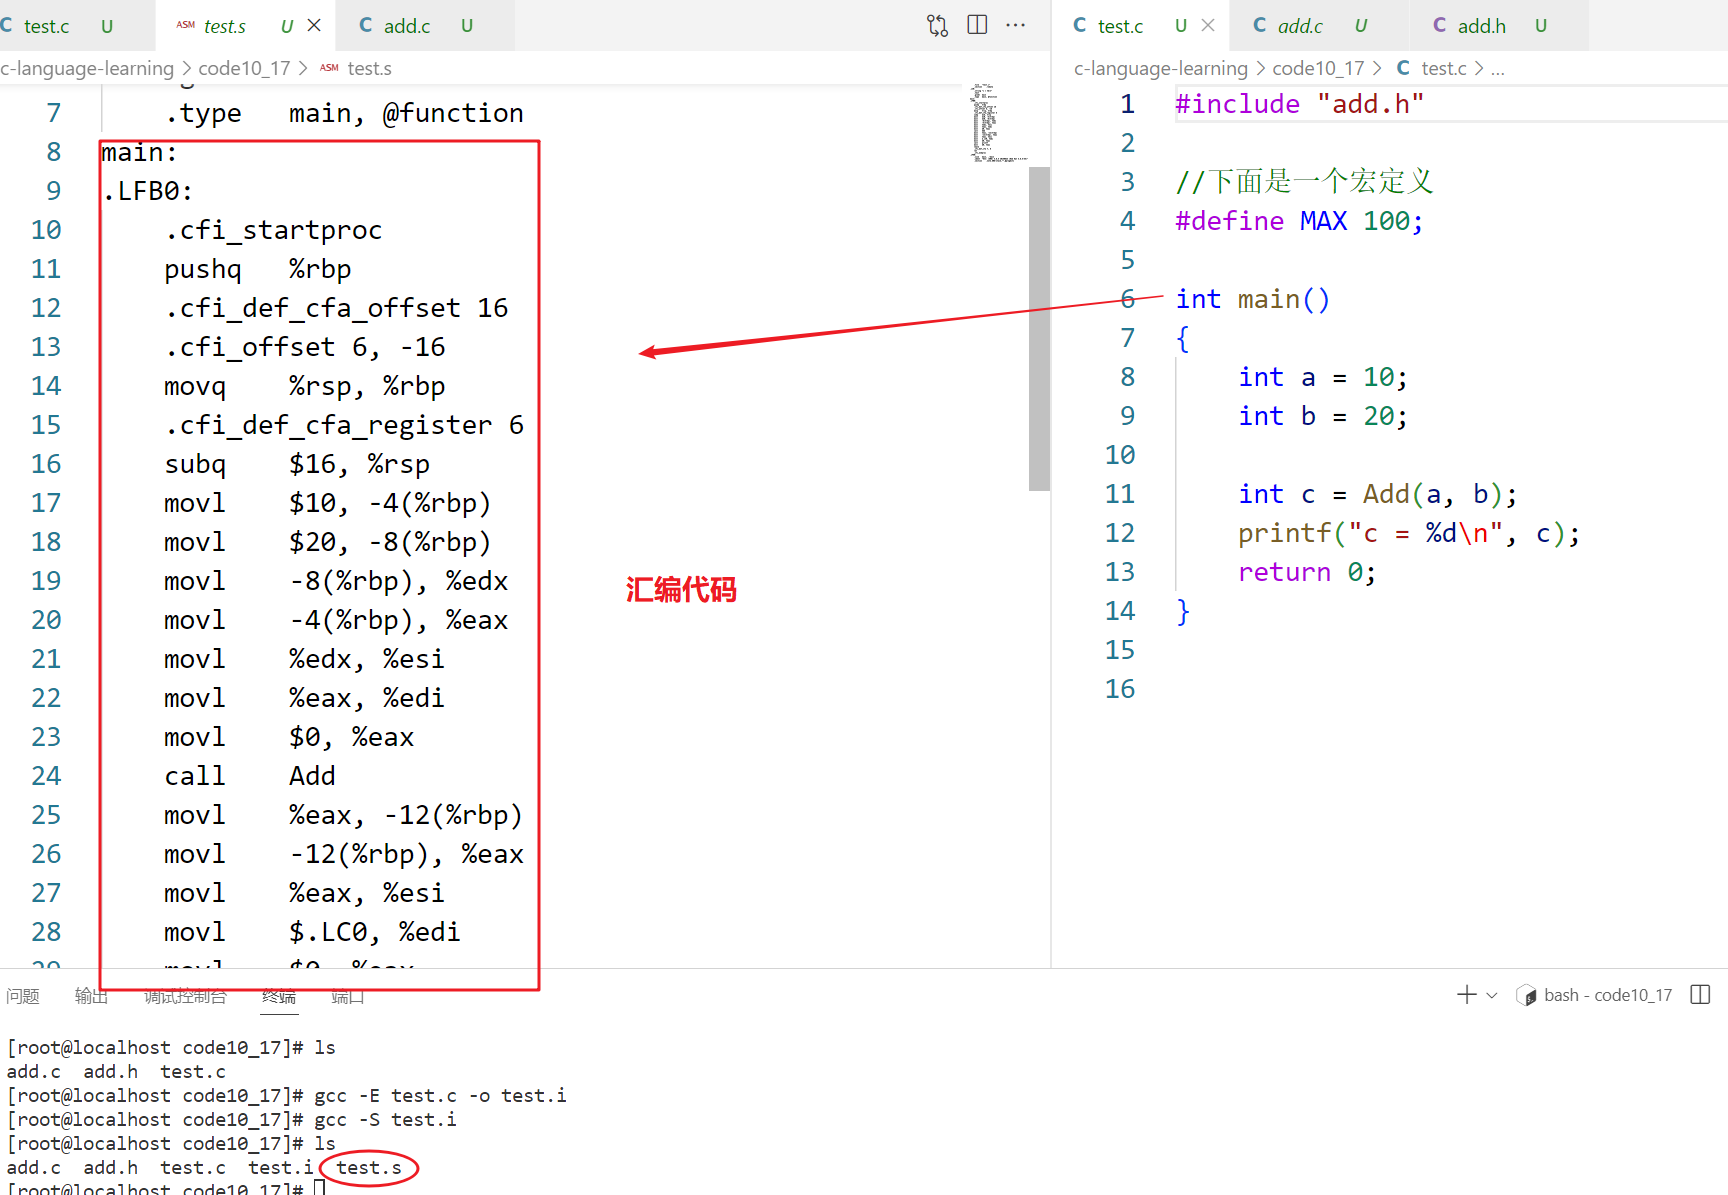The height and width of the screenshot is (1195, 1728).
Task: Click 'int a = 10;' line
Action: 1323,377
